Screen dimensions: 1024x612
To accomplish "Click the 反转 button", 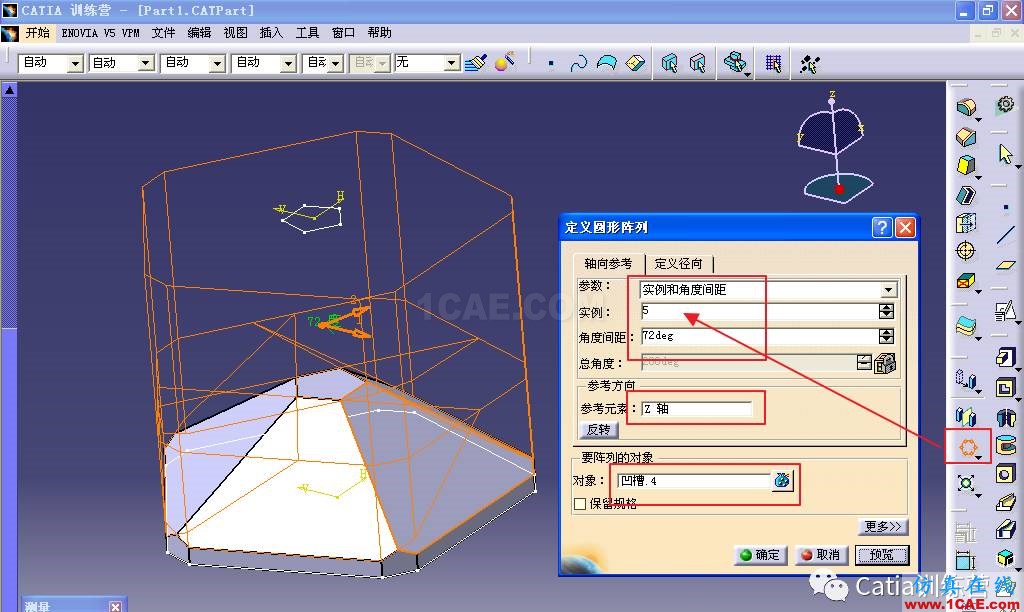I will point(598,430).
